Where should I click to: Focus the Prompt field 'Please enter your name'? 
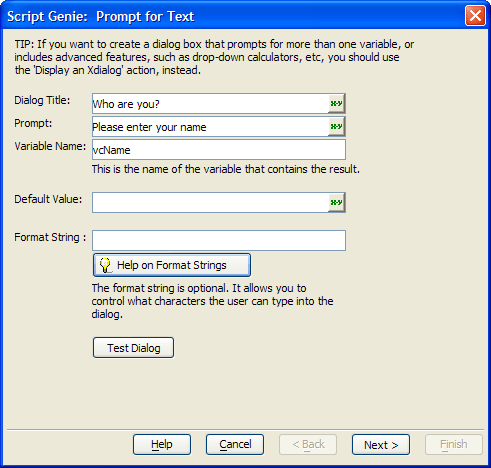point(210,127)
